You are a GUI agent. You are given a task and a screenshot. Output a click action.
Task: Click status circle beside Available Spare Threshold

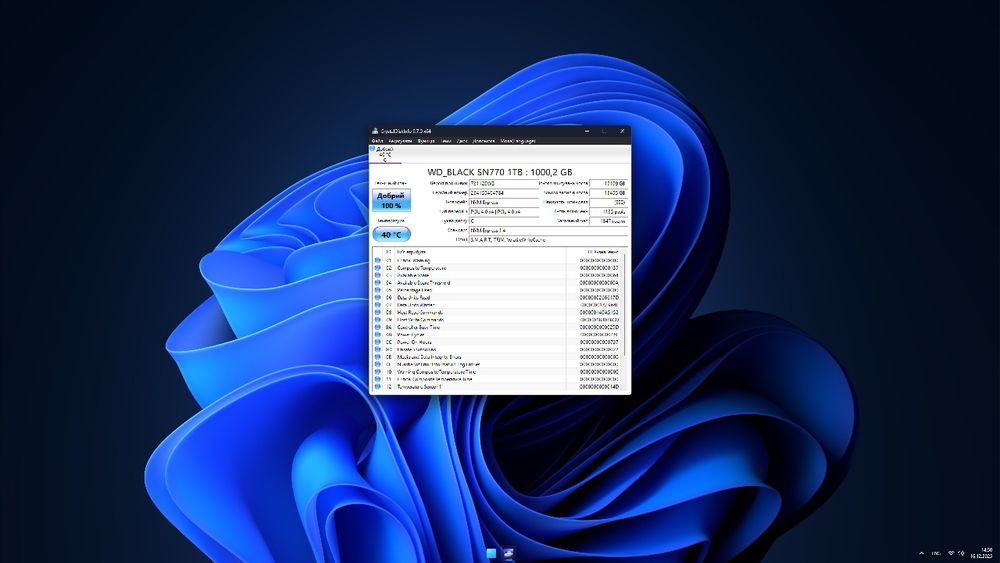[378, 282]
